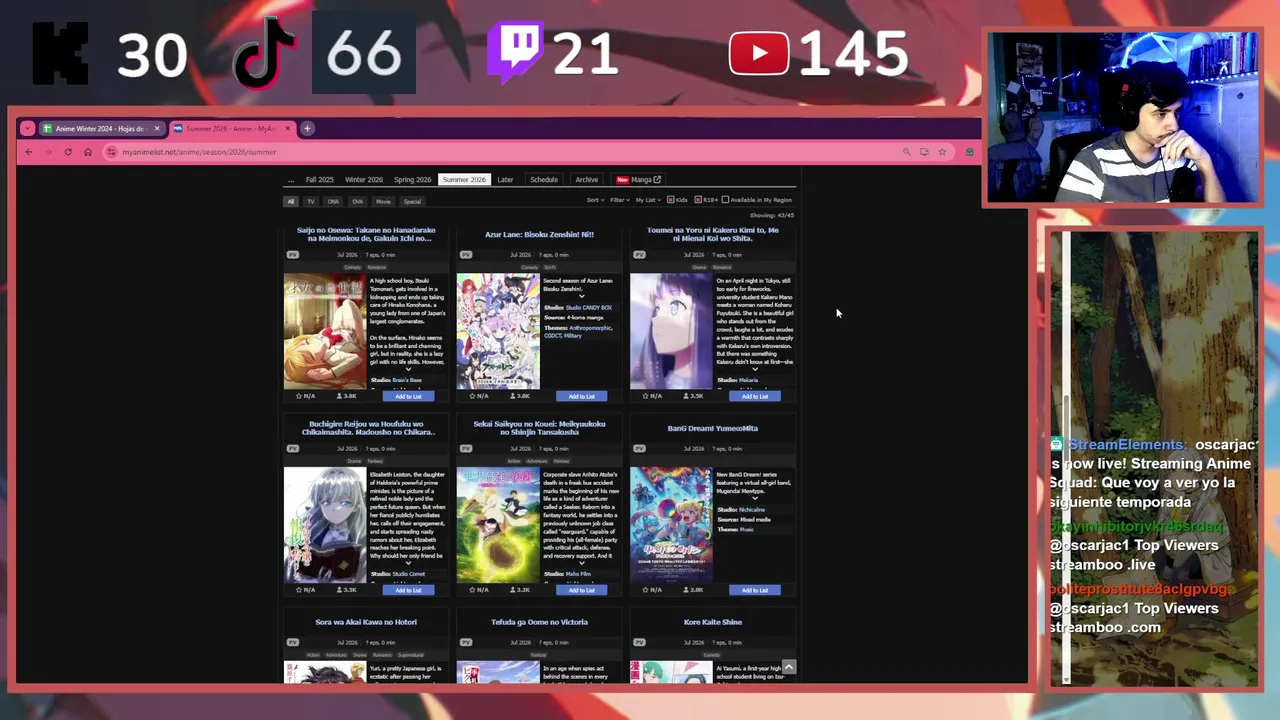Play PV for Buchigire Reijou
1280x720 pixels.
click(293, 449)
